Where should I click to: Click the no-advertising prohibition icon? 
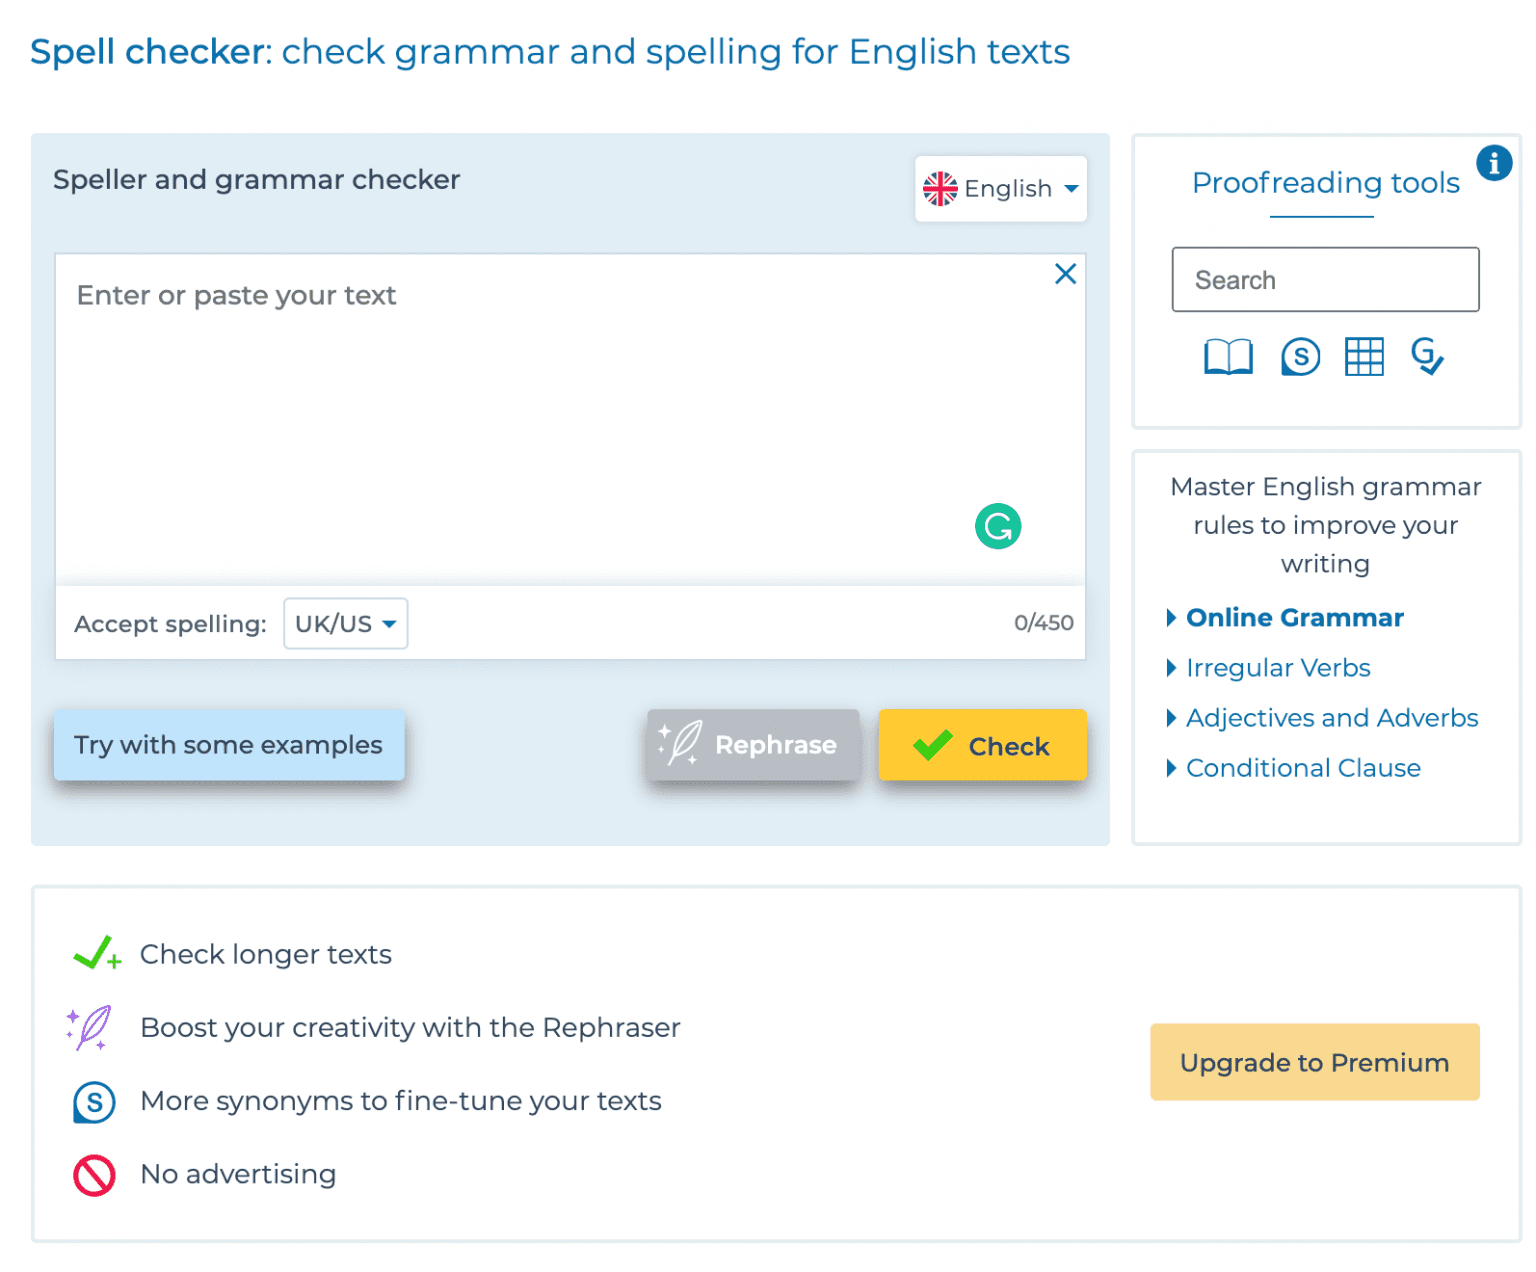pos(94,1175)
